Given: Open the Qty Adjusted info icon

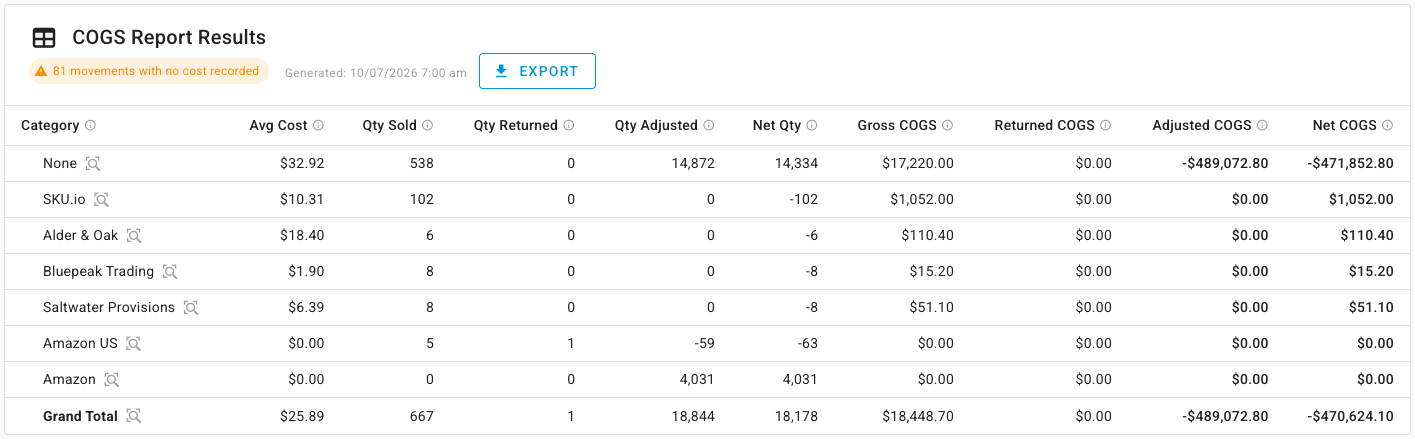Looking at the screenshot, I should tap(708, 126).
